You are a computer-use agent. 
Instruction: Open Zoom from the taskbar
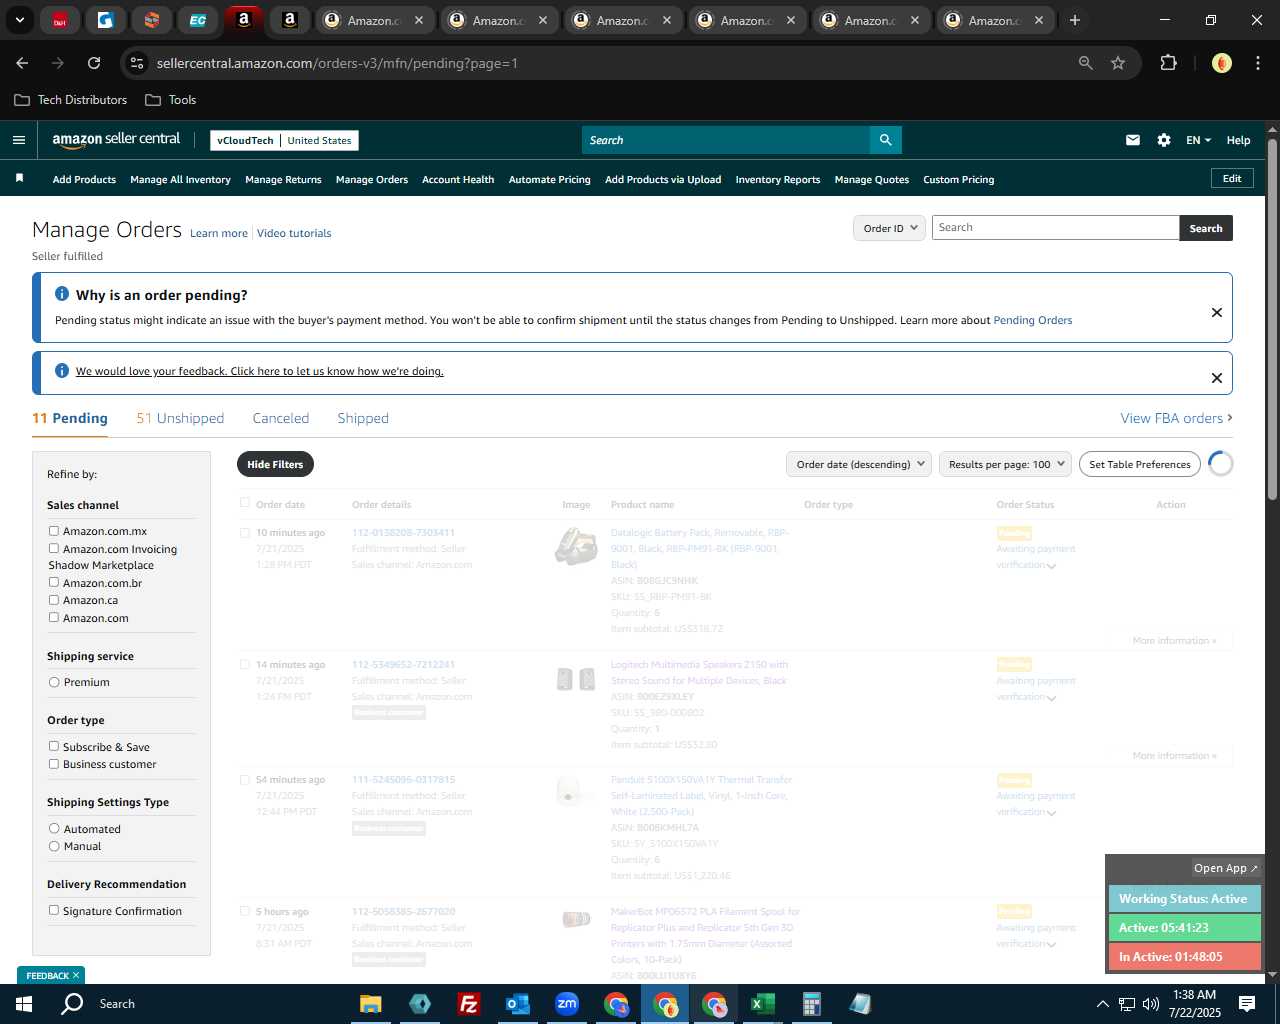(x=567, y=1004)
